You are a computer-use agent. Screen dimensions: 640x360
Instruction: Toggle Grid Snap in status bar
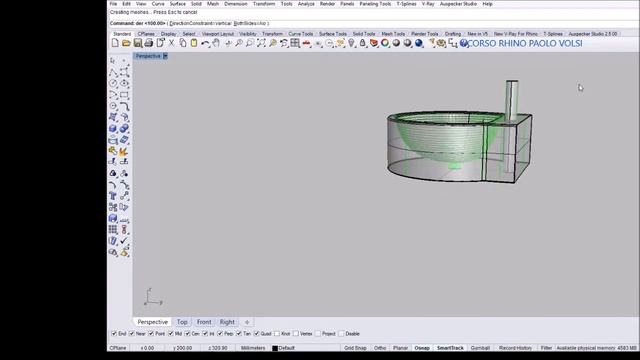click(355, 348)
